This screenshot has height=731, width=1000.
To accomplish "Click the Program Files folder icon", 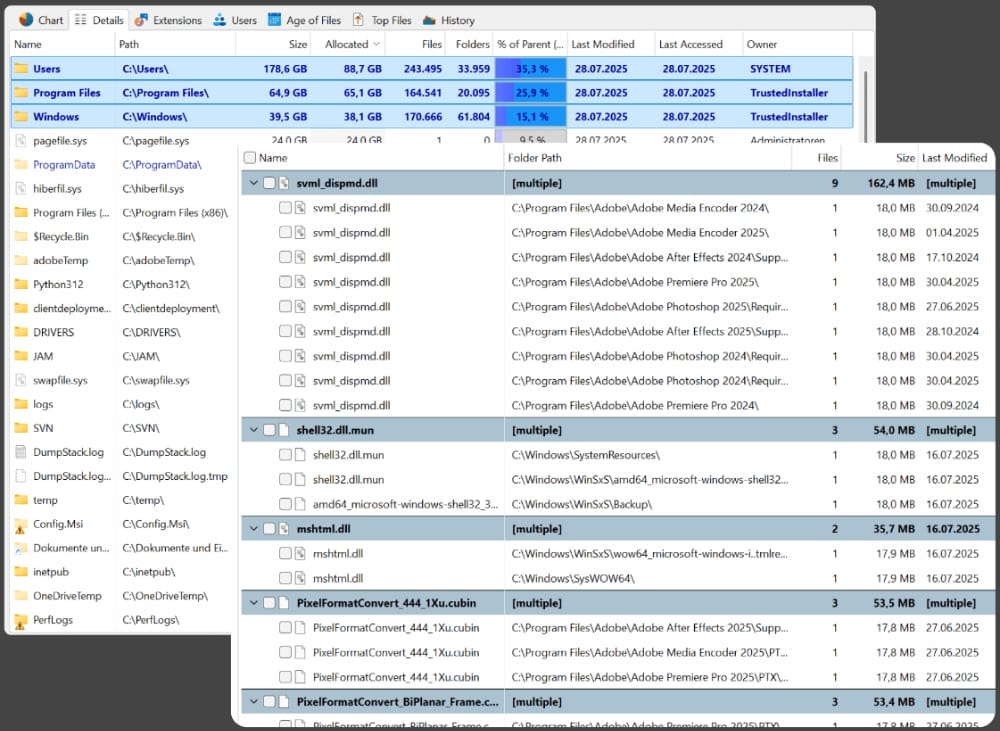I will (x=21, y=92).
